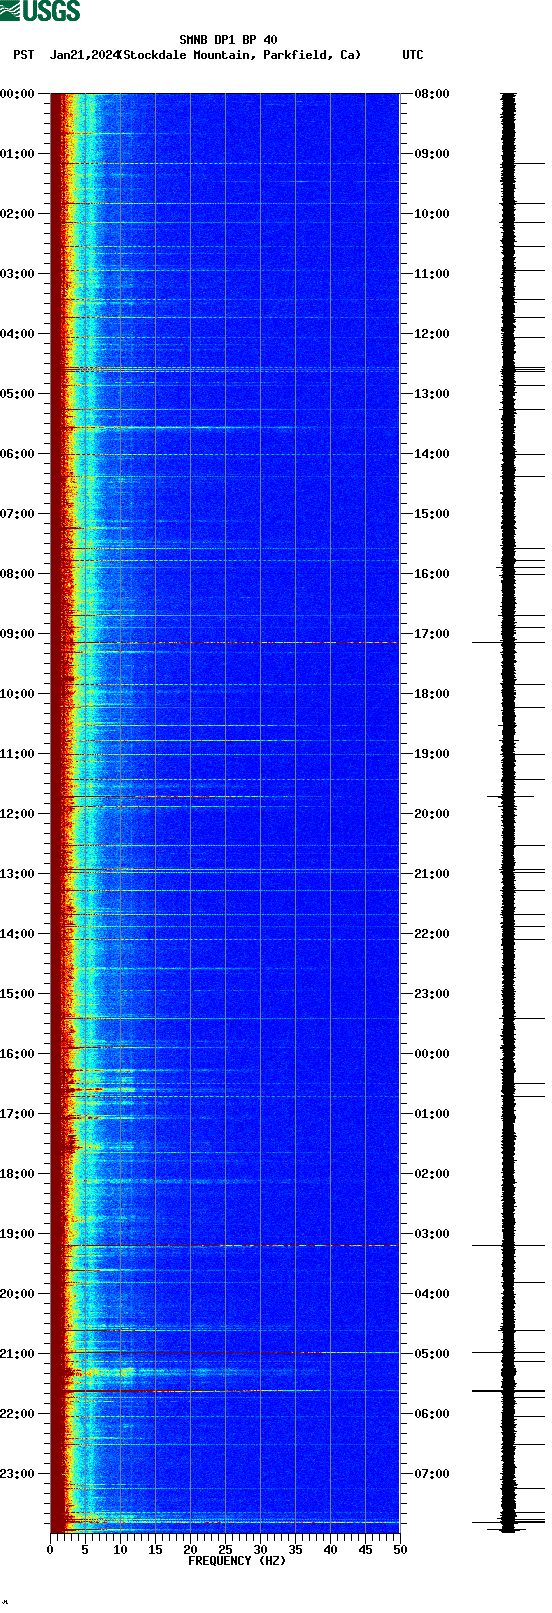Click the seismogram waveform trace
Screen dimensions: 552x1613
(x=509, y=813)
